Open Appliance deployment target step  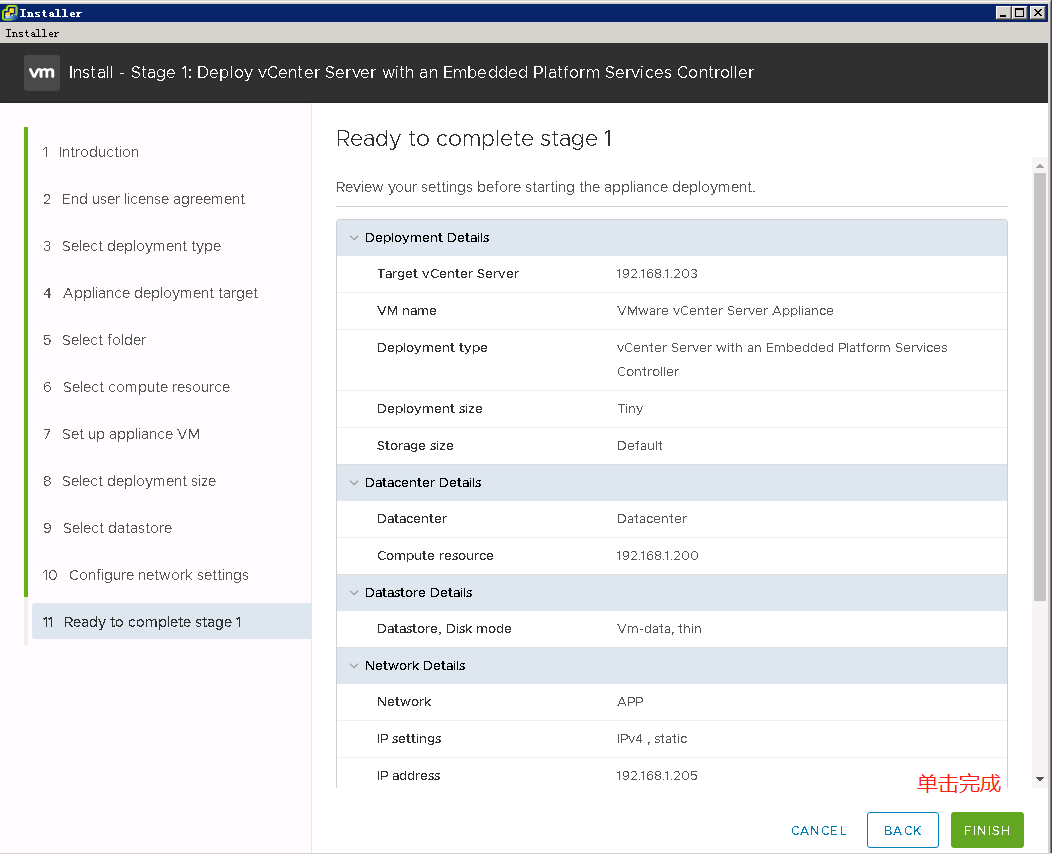pos(150,293)
